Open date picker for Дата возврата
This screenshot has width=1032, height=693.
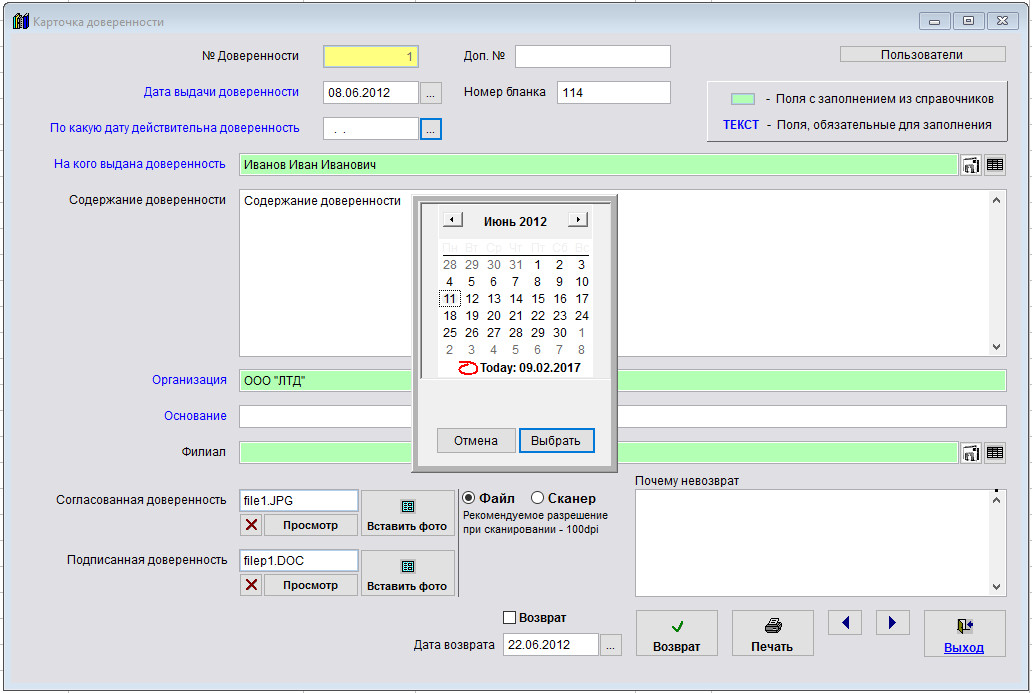tap(610, 645)
